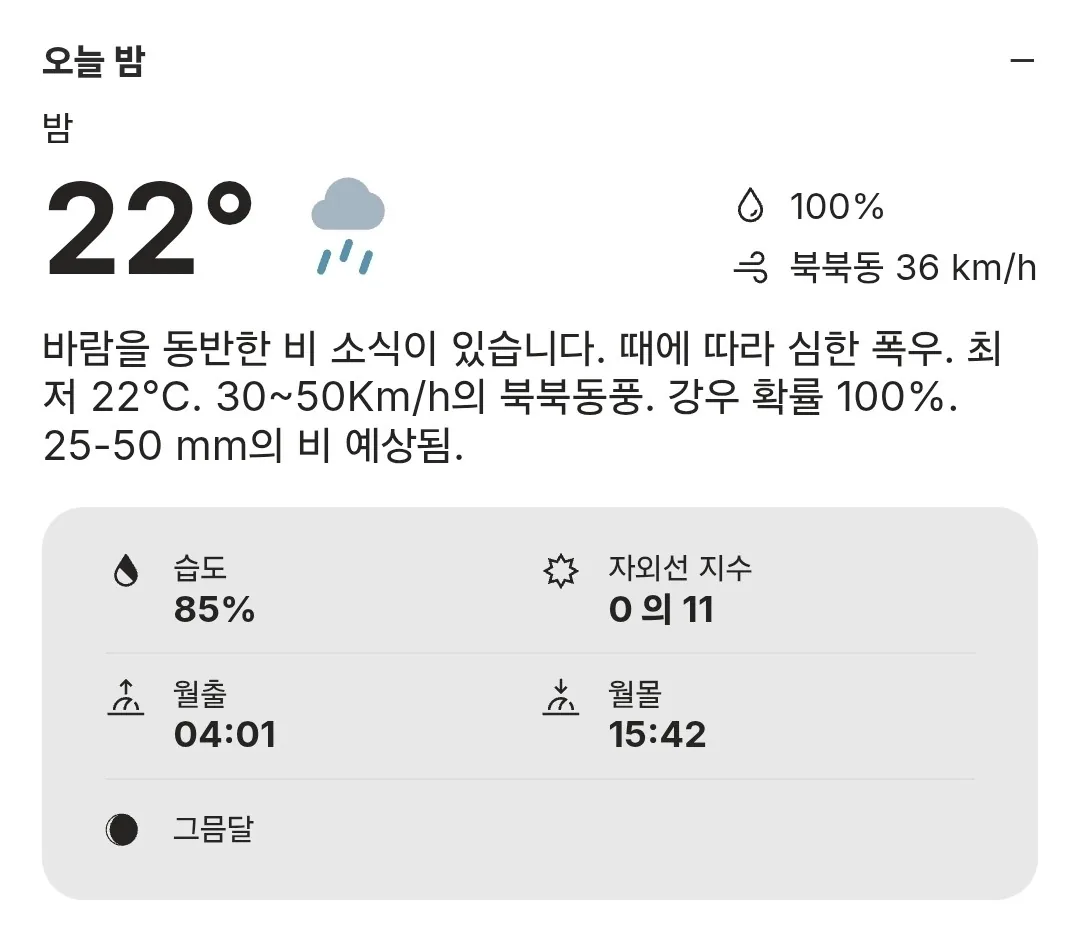
Task: Click the 자외선 지수 0 의 11 value
Action: [661, 609]
